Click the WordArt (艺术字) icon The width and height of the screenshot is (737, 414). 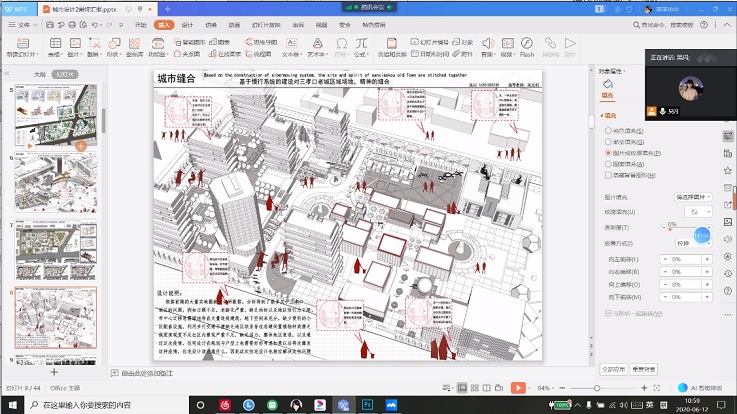pos(318,44)
